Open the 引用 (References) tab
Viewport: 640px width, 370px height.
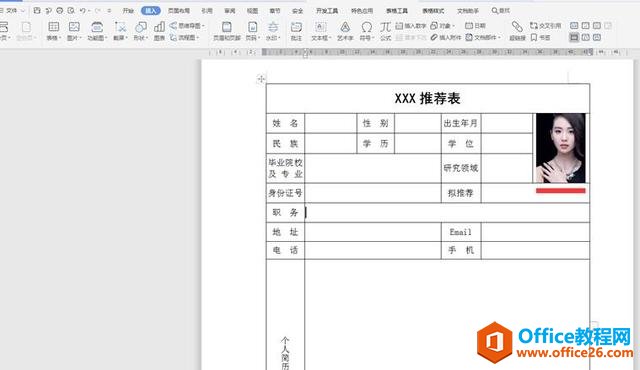pos(207,11)
